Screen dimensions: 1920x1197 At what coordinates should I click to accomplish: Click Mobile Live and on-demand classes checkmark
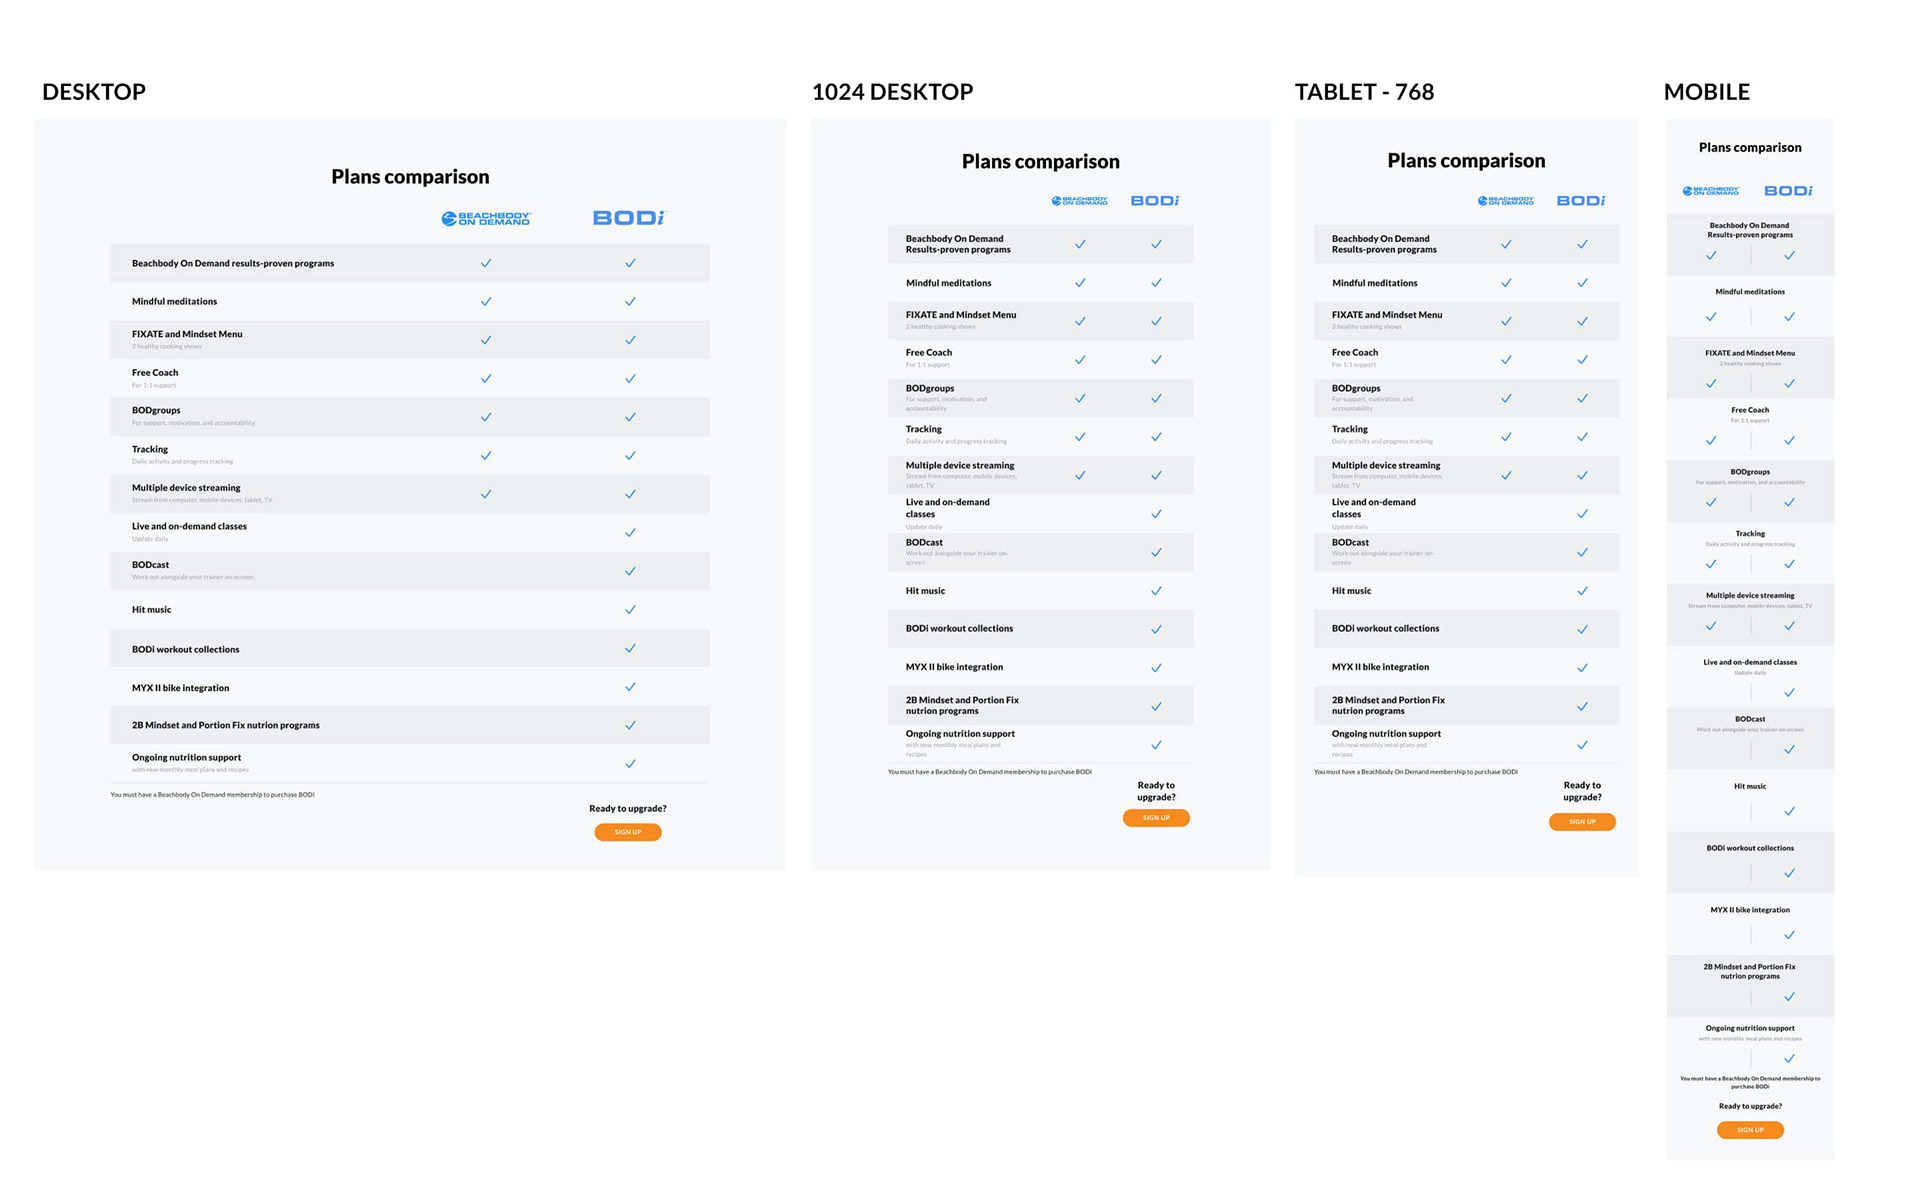pyautogui.click(x=1789, y=692)
